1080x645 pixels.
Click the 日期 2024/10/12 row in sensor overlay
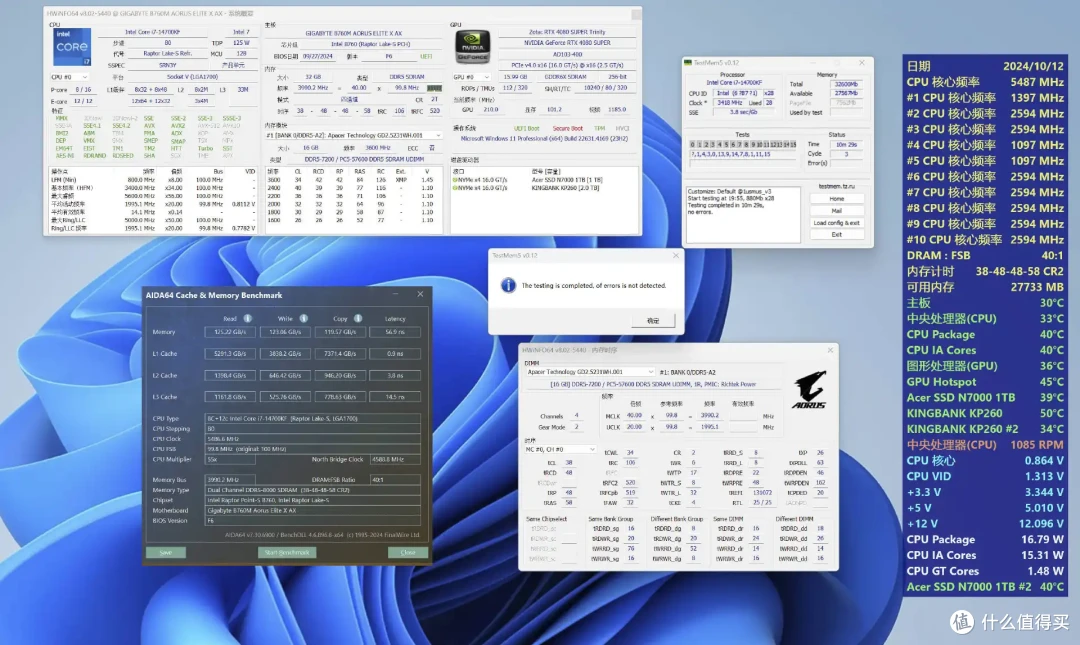click(985, 66)
